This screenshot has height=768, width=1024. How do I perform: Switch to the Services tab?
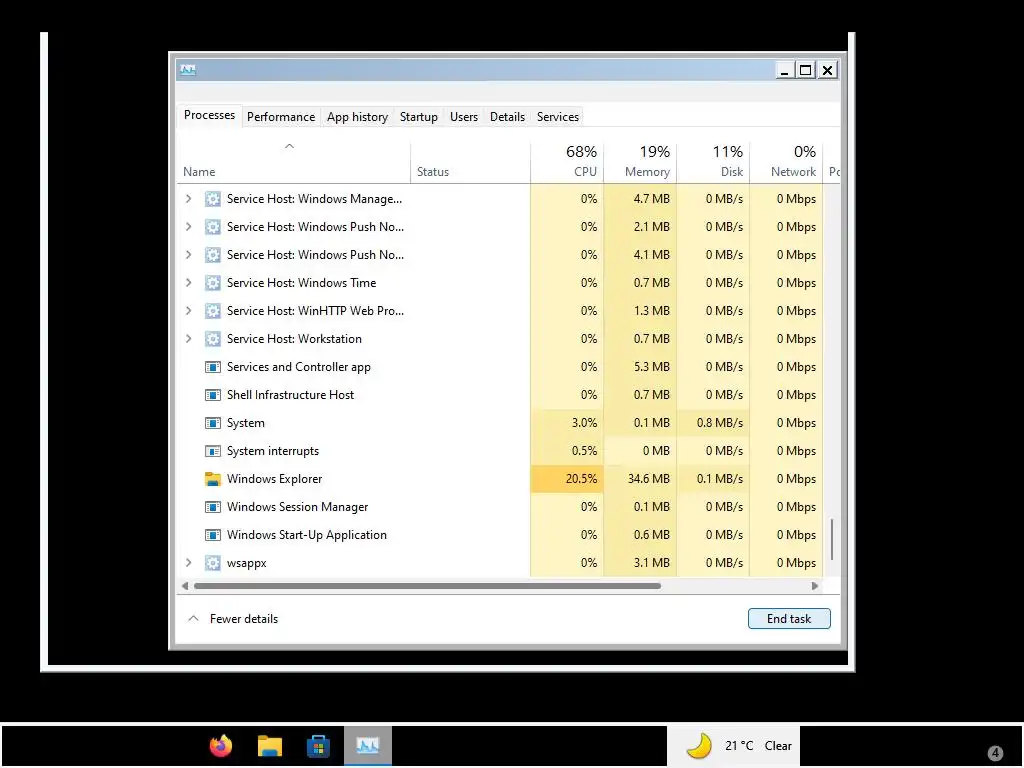558,117
